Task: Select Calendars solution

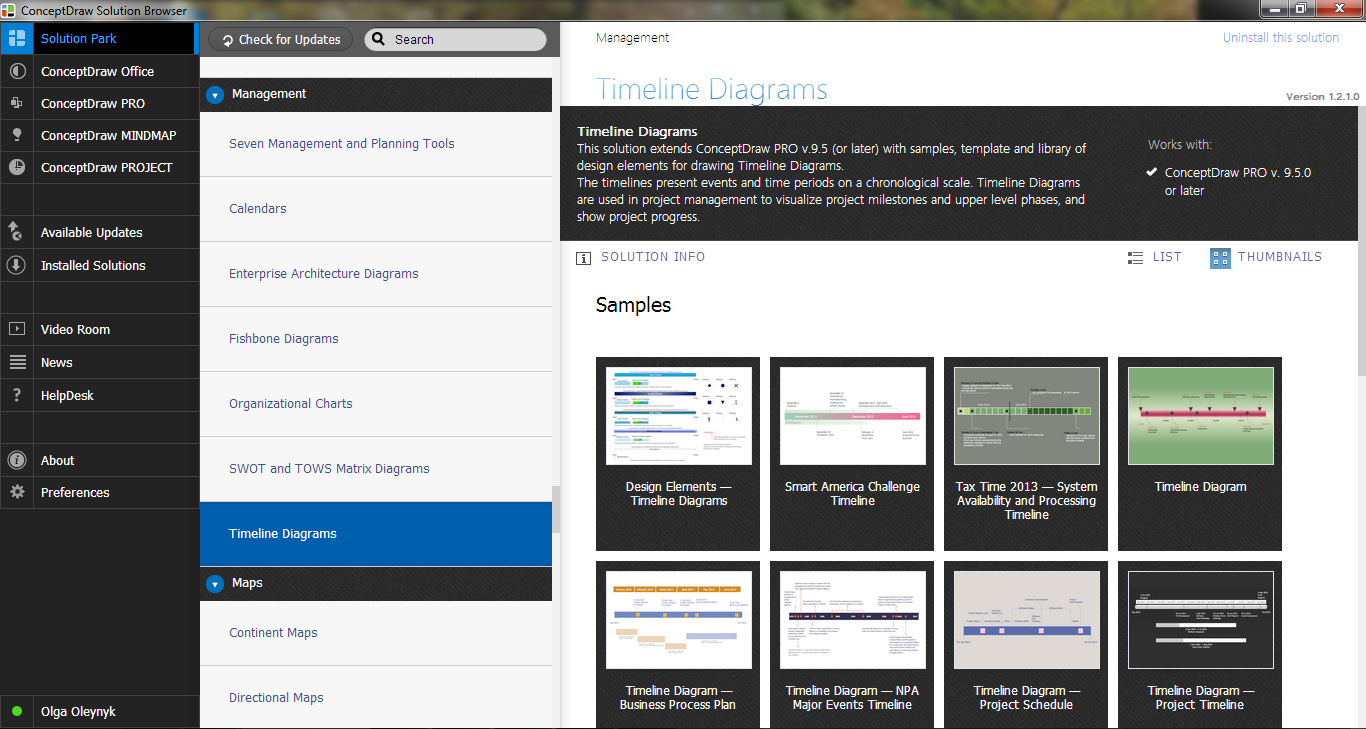Action: pos(376,209)
